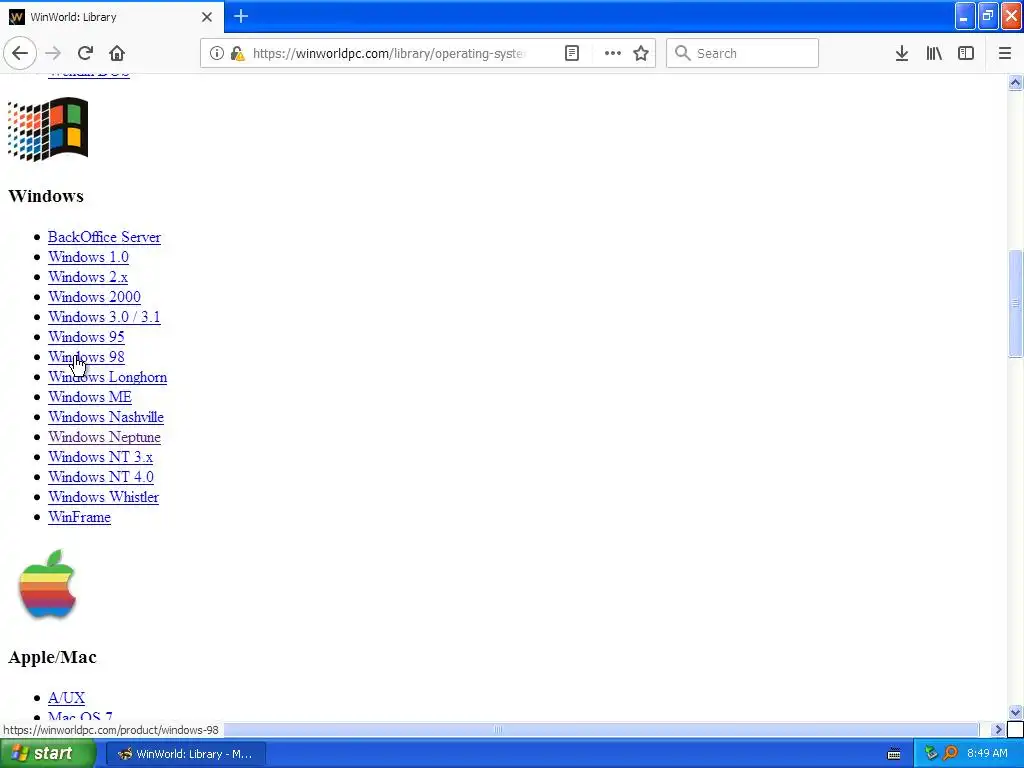Click the Windows flag logo image
The image size is (1024, 768).
(48, 129)
